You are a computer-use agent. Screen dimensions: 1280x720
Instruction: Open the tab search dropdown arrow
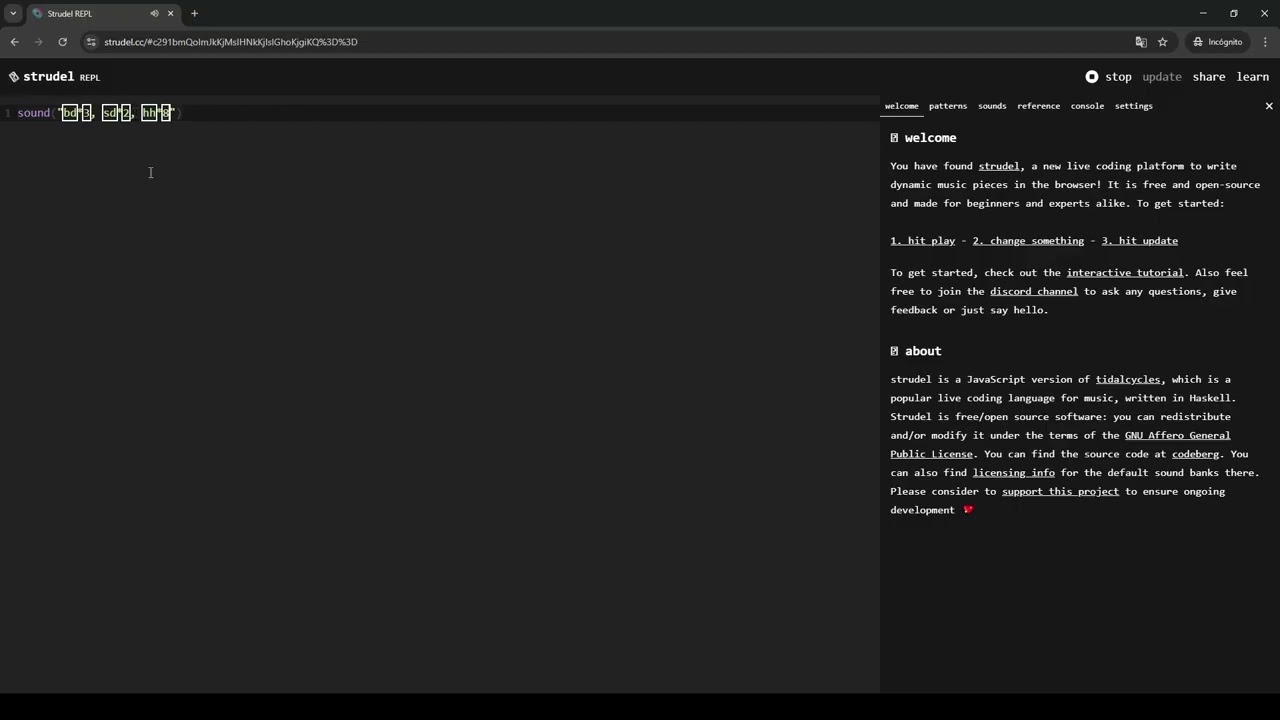pos(13,14)
